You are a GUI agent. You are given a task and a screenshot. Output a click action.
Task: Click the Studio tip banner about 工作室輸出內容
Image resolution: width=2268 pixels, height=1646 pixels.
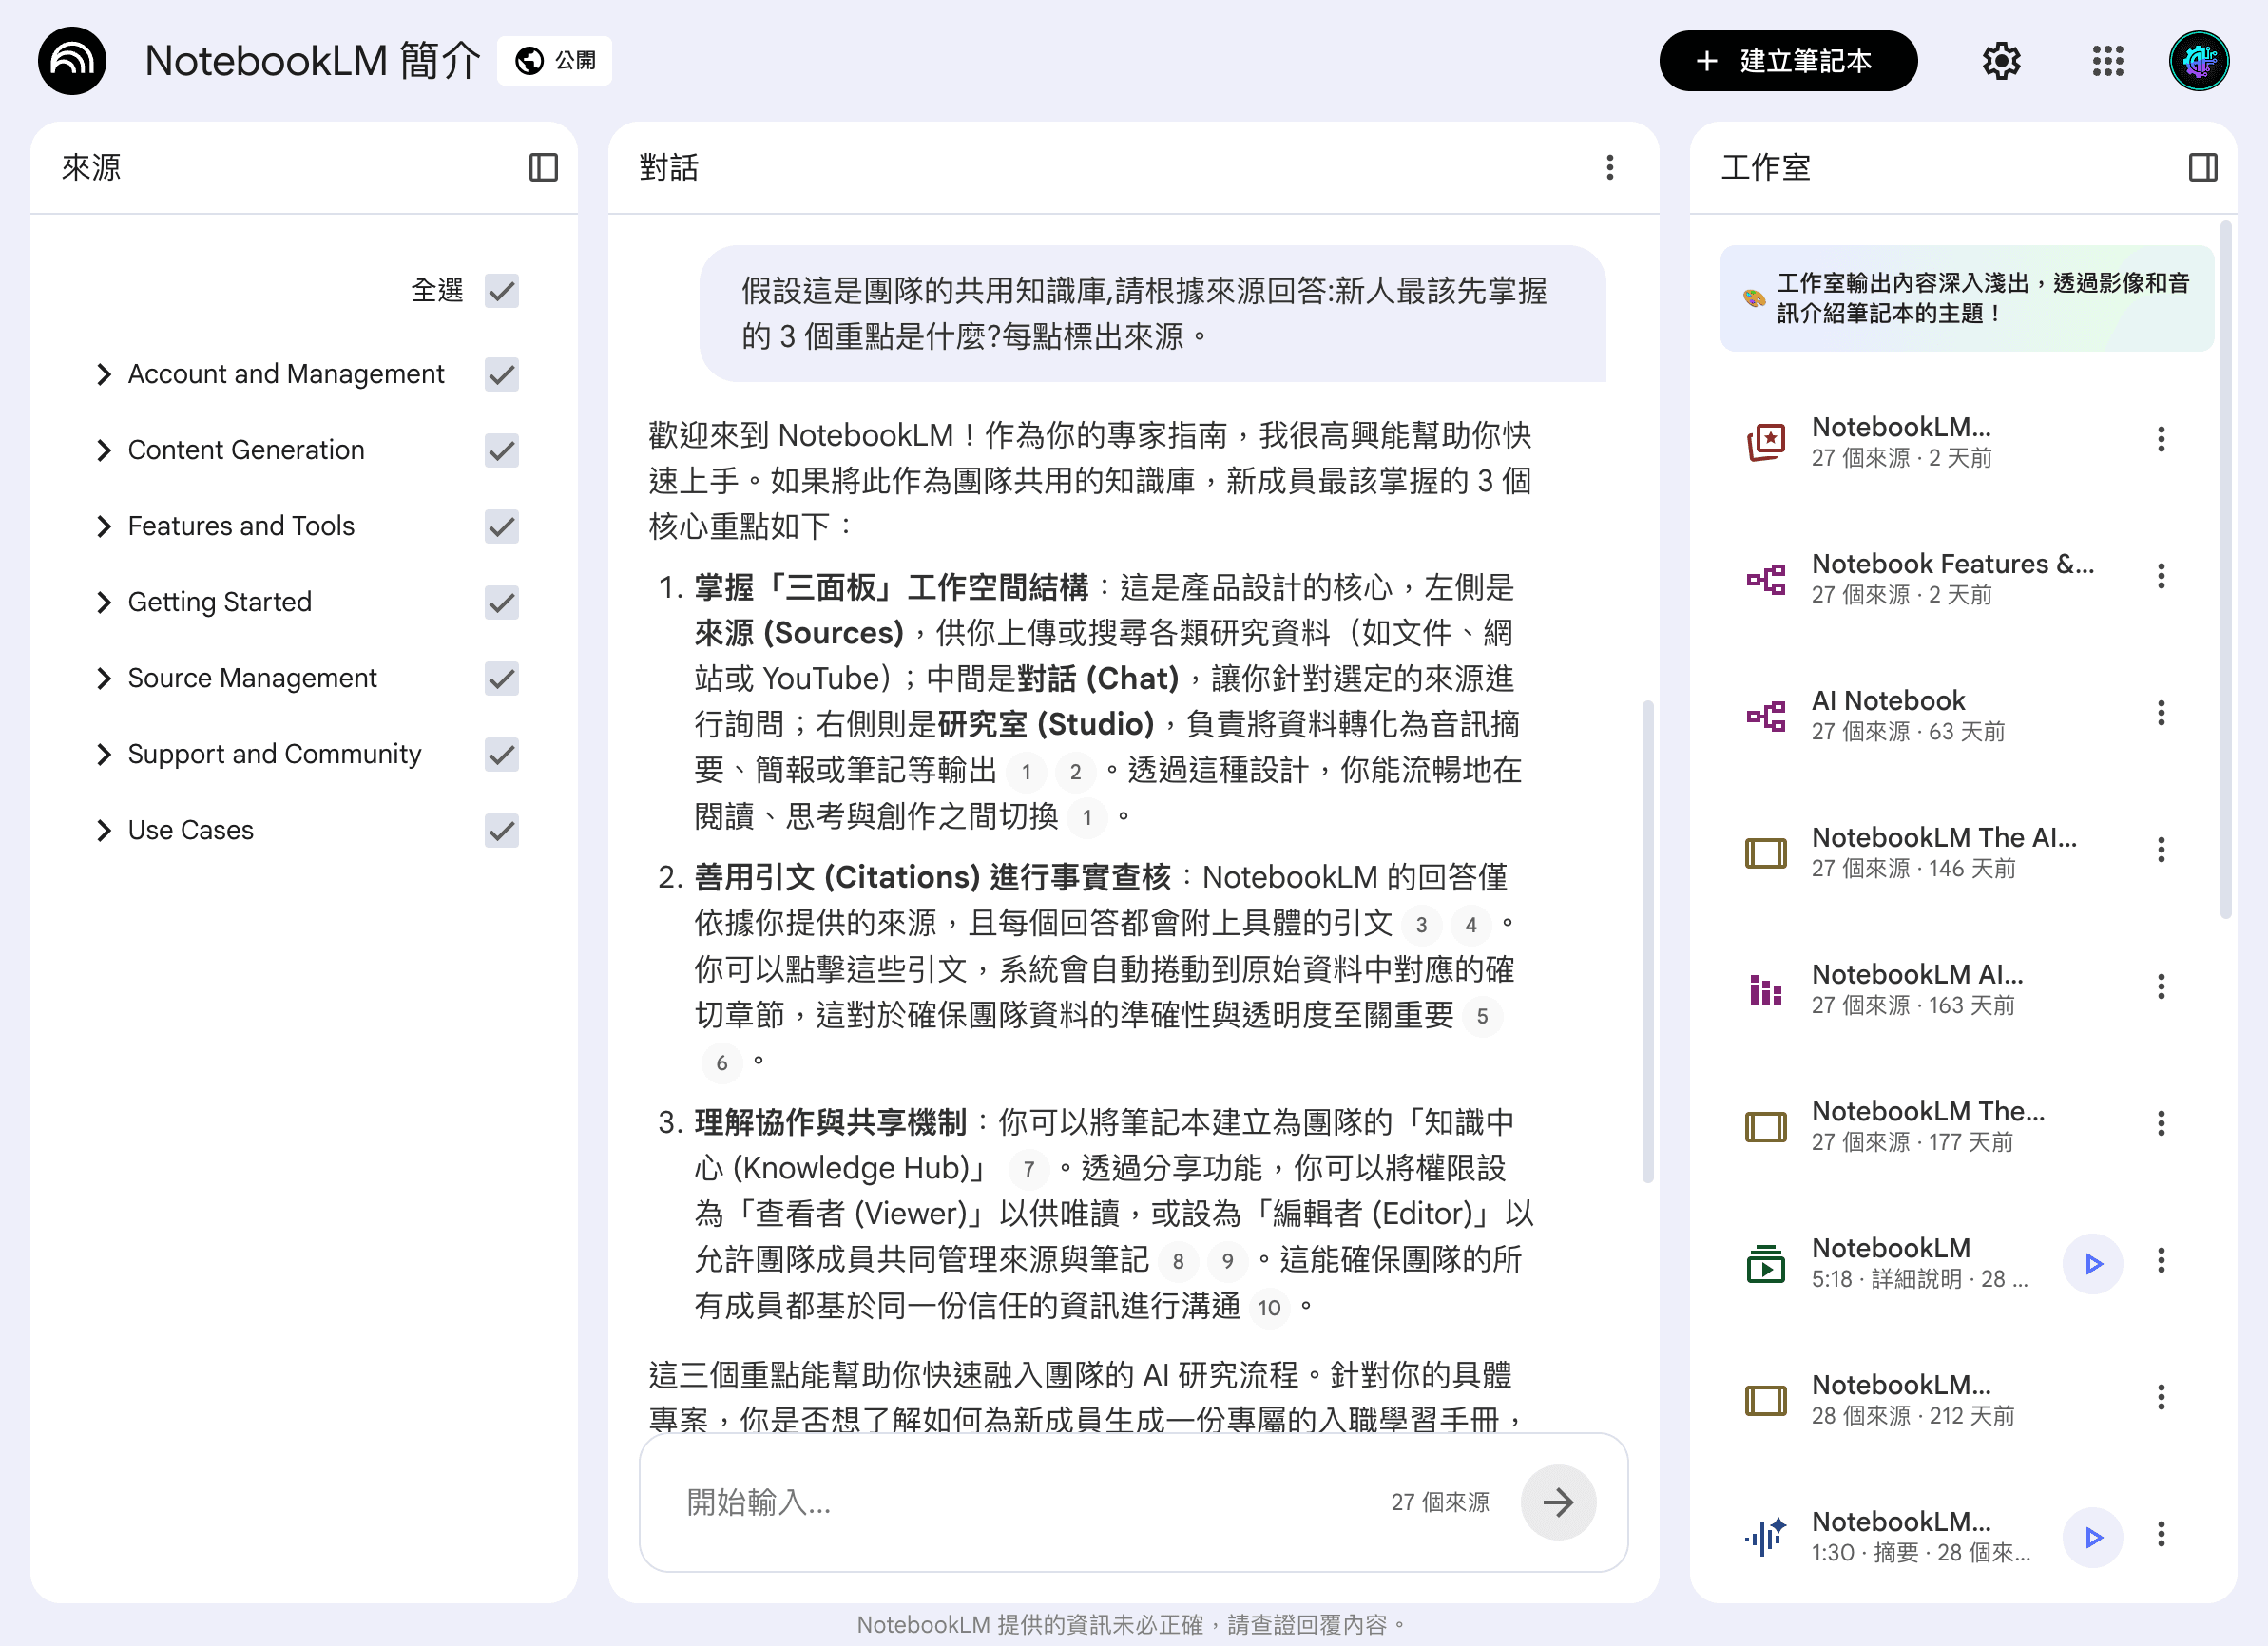1966,298
